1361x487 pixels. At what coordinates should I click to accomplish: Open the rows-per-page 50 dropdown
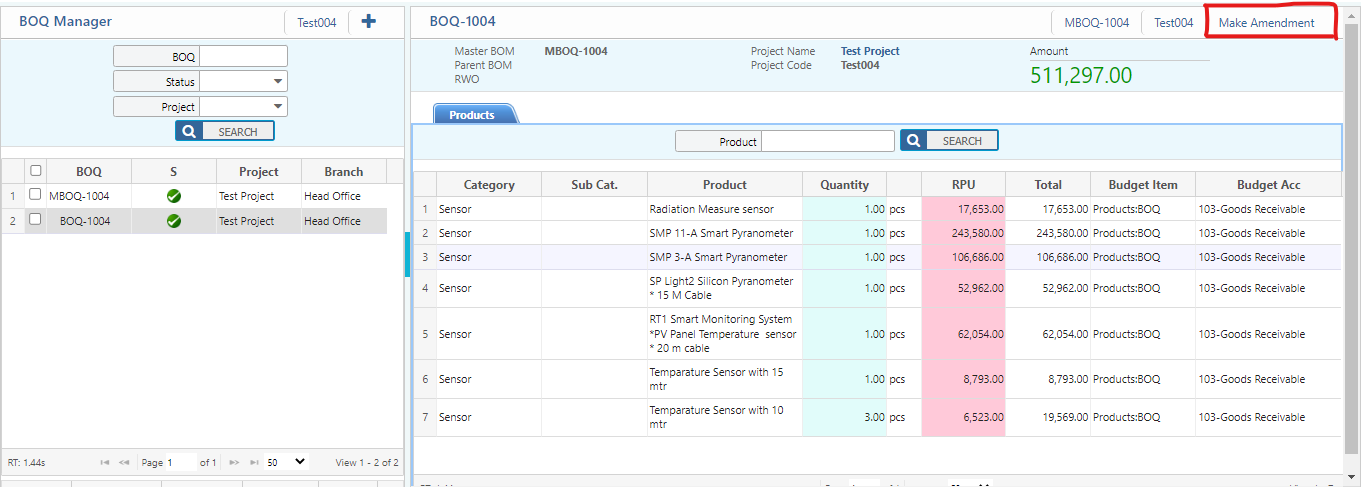click(286, 462)
